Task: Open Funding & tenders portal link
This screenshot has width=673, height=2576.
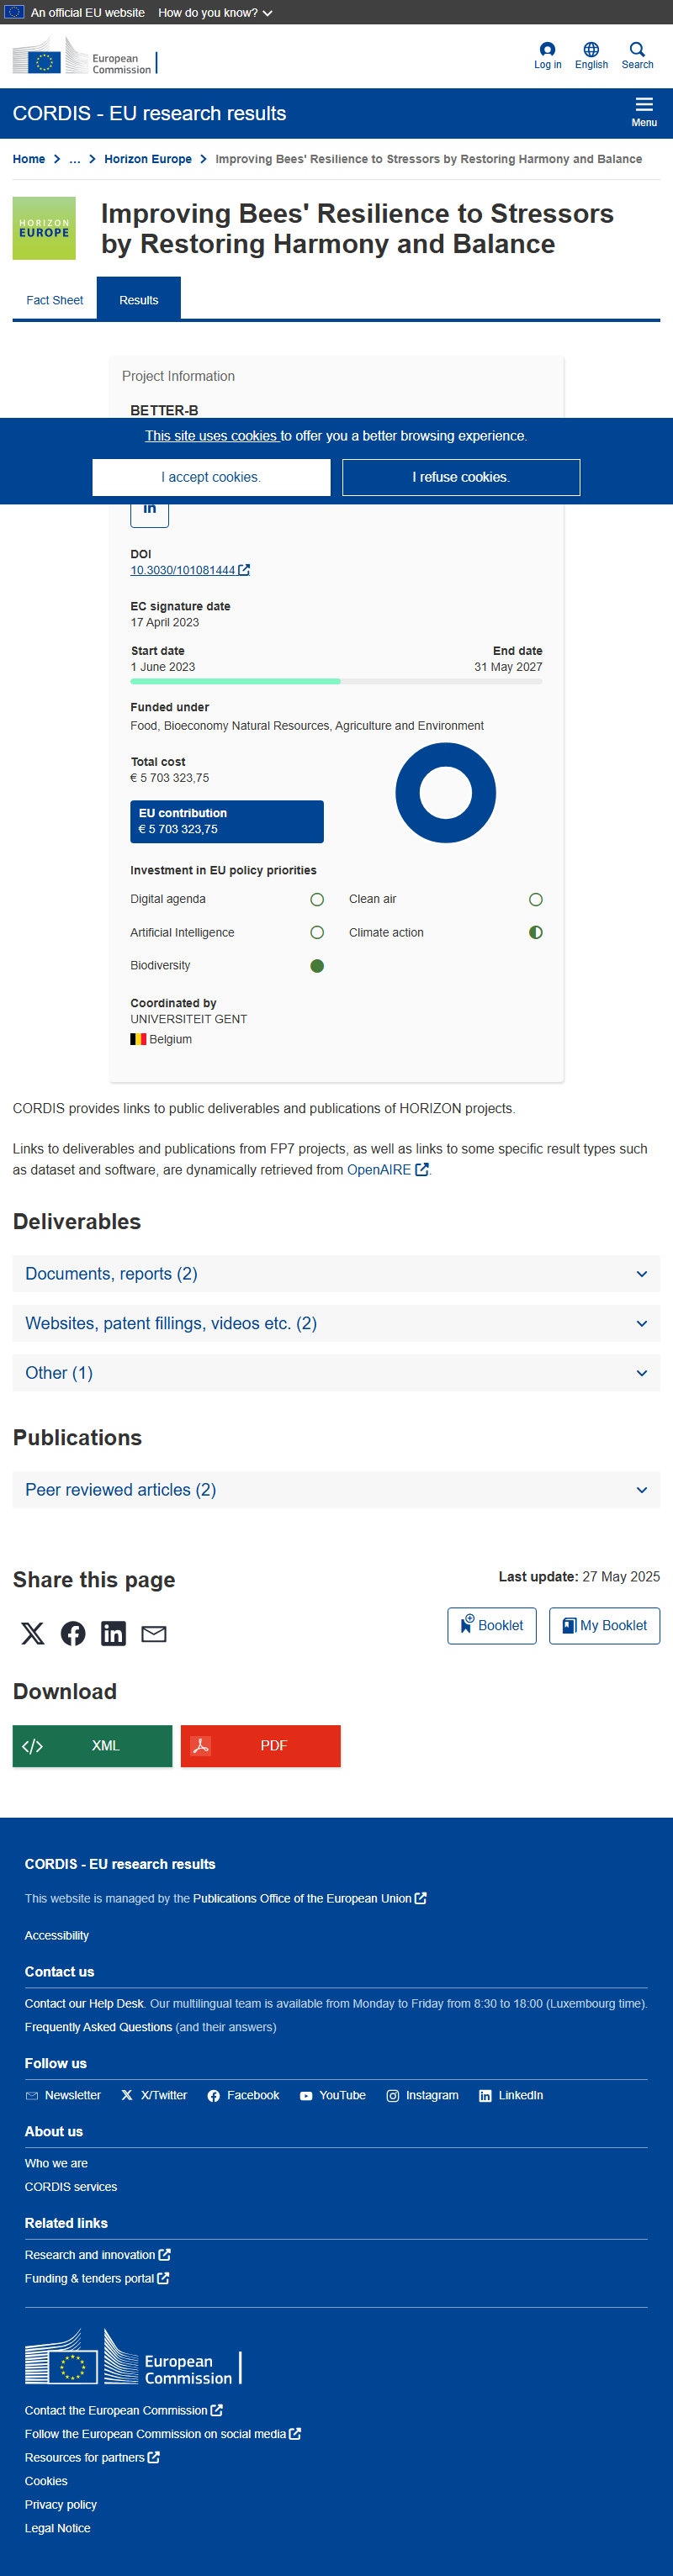Action: [97, 2278]
